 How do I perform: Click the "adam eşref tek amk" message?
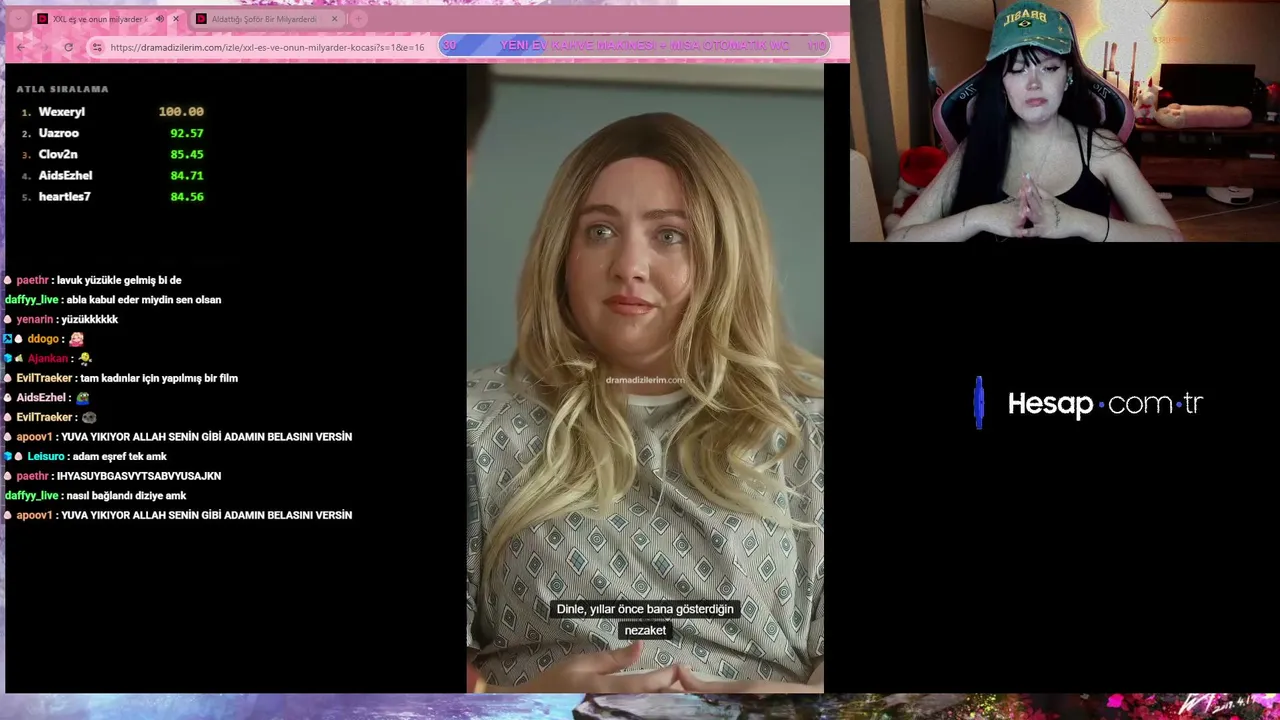pyautogui.click(x=120, y=456)
